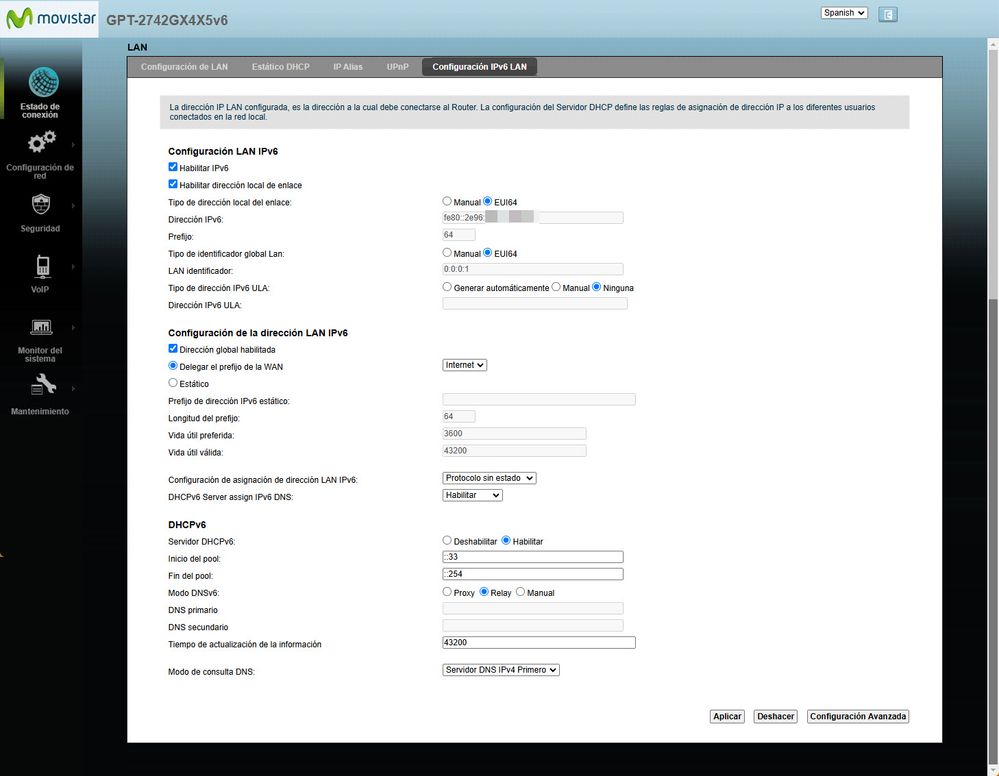999x776 pixels.
Task: Expand the Protocolo sin estado dropdown
Action: pyautogui.click(x=489, y=478)
